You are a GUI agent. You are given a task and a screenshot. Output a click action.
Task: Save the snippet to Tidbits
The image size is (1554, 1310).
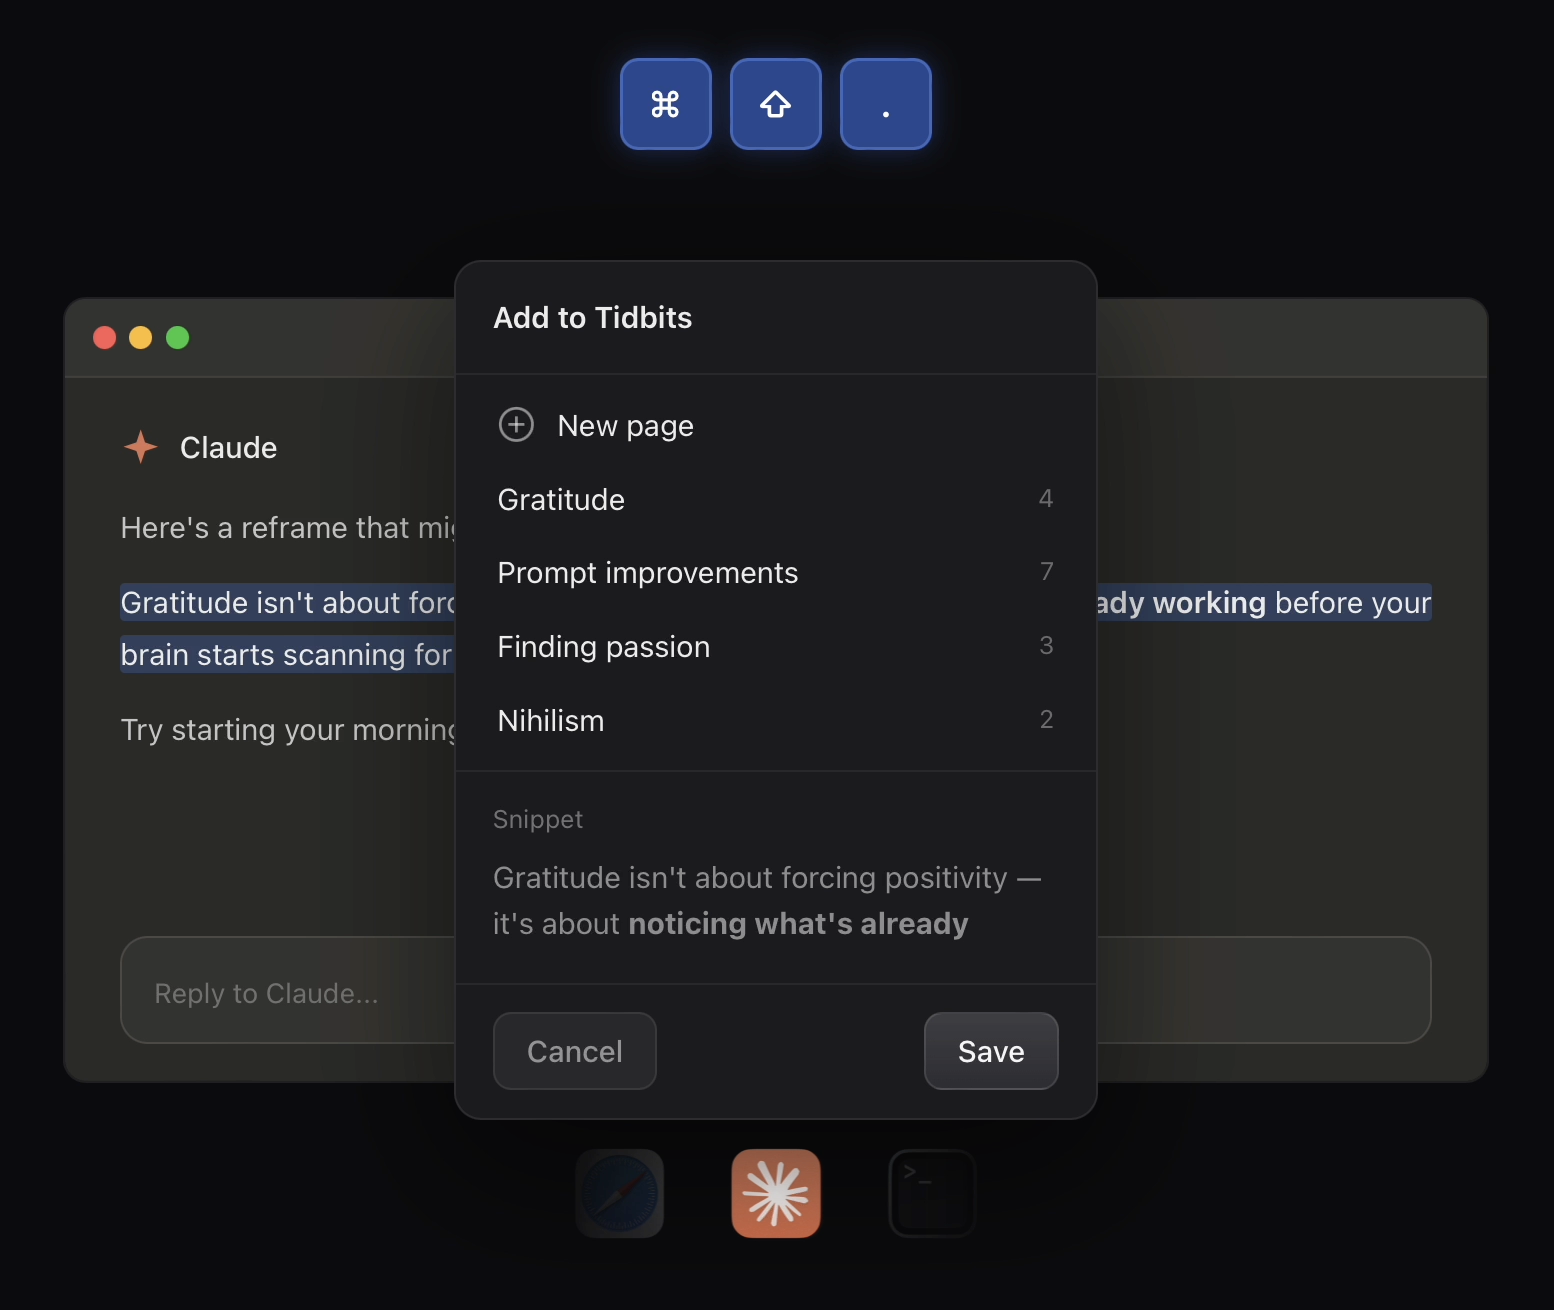coord(991,1051)
